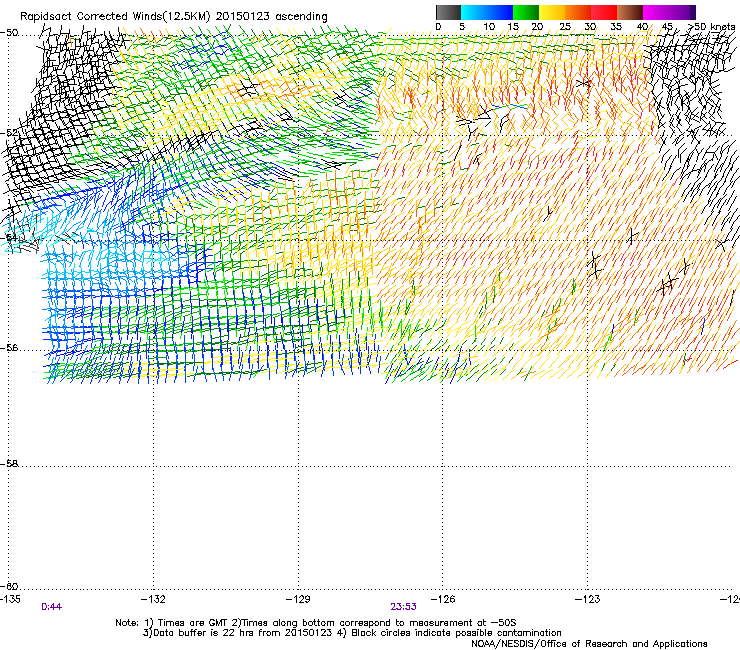
Task: Click the '-126' longitude axis label
Action: point(443,599)
